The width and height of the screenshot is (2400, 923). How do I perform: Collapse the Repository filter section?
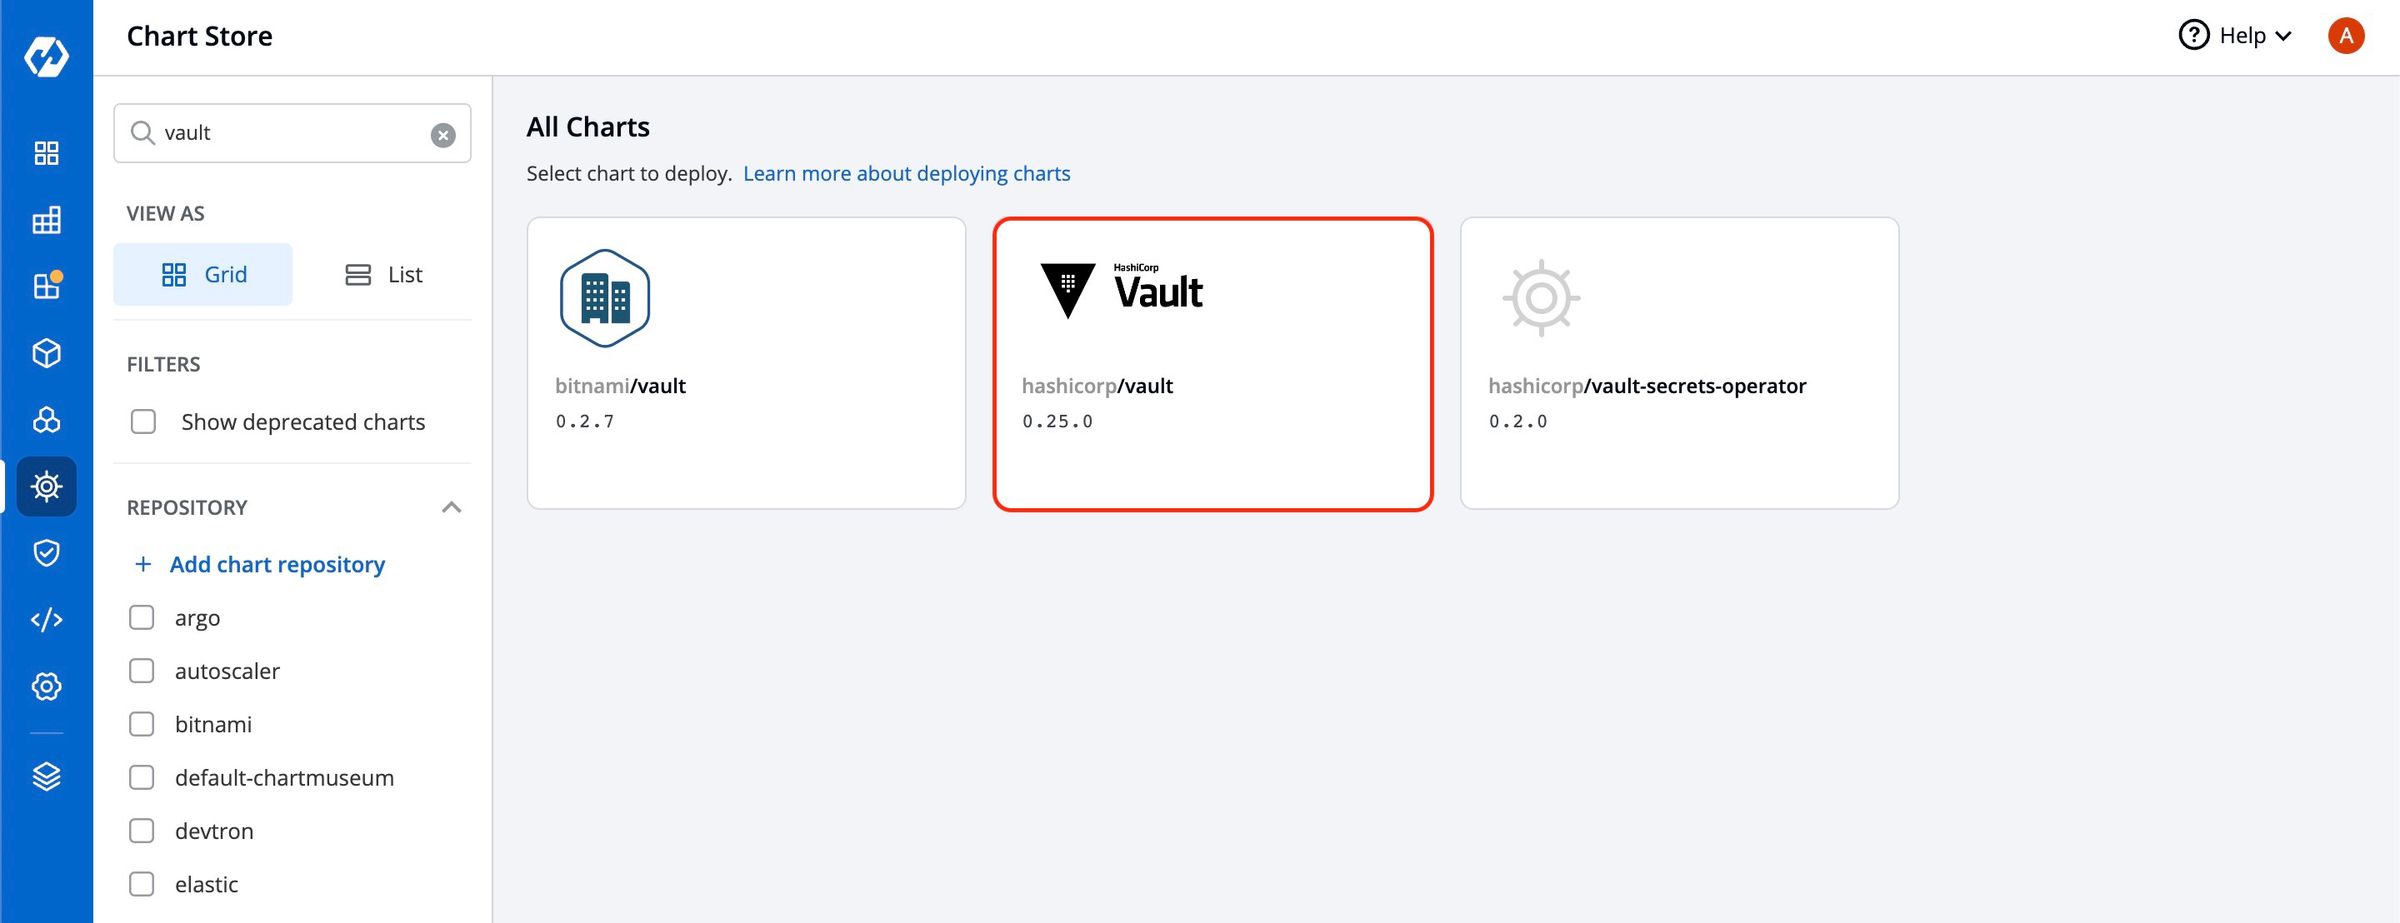[x=451, y=507]
